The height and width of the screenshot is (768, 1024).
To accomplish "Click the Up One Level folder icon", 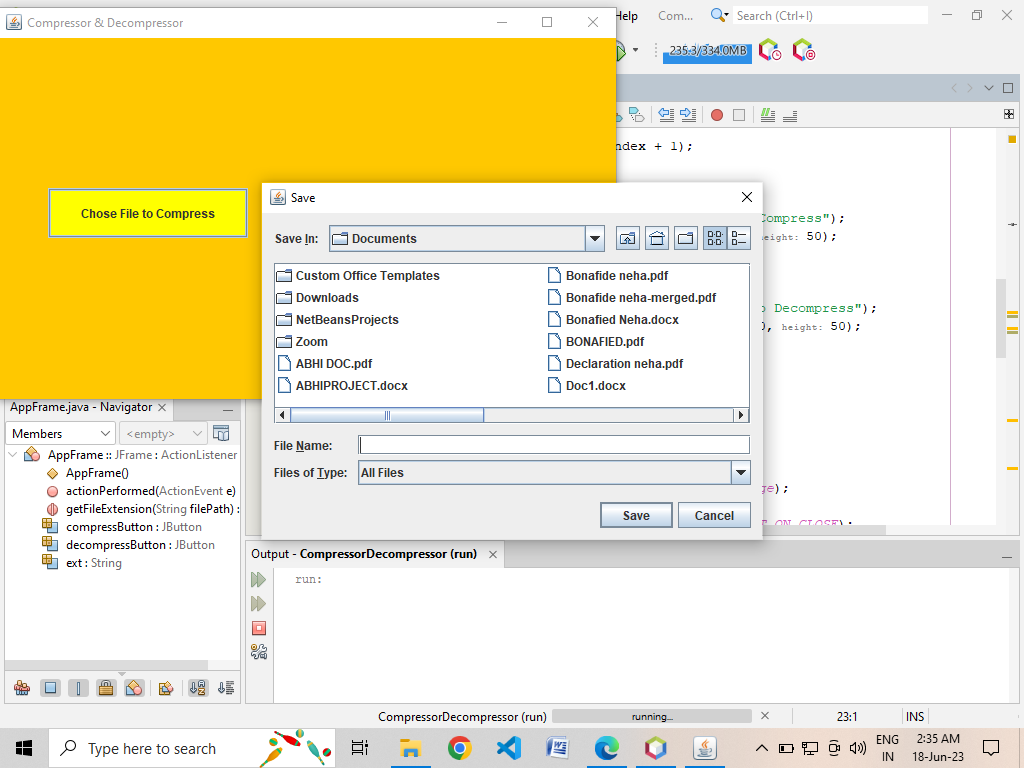I will click(628, 238).
